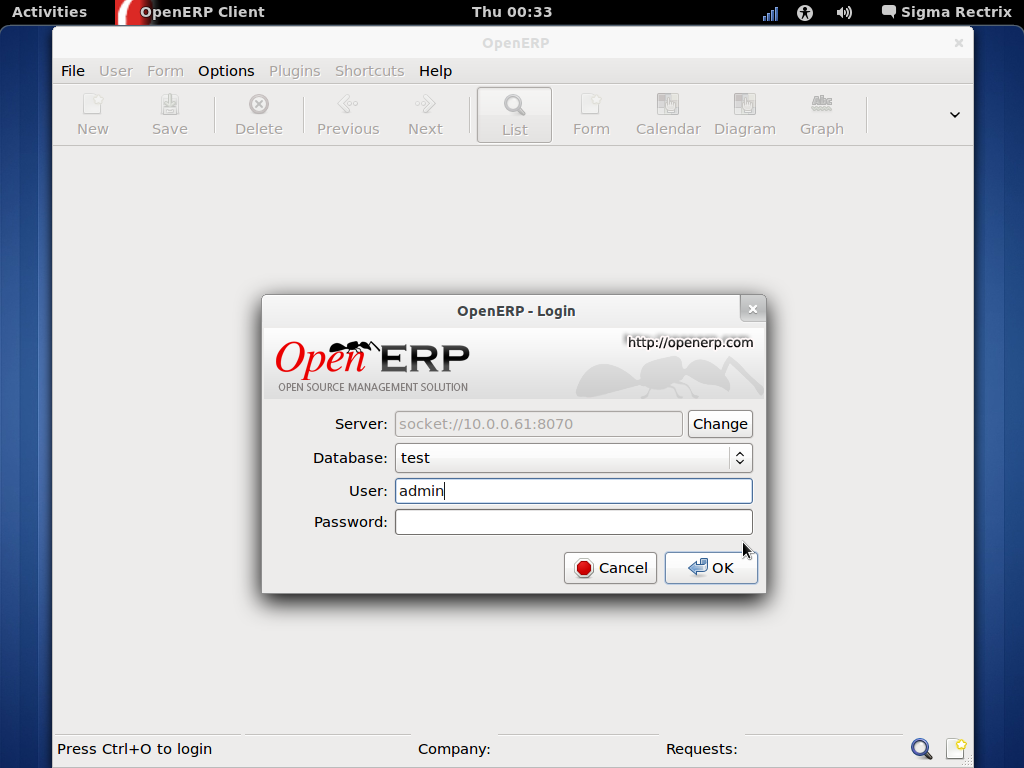Click the Company status label
The image size is (1024, 768).
(454, 749)
